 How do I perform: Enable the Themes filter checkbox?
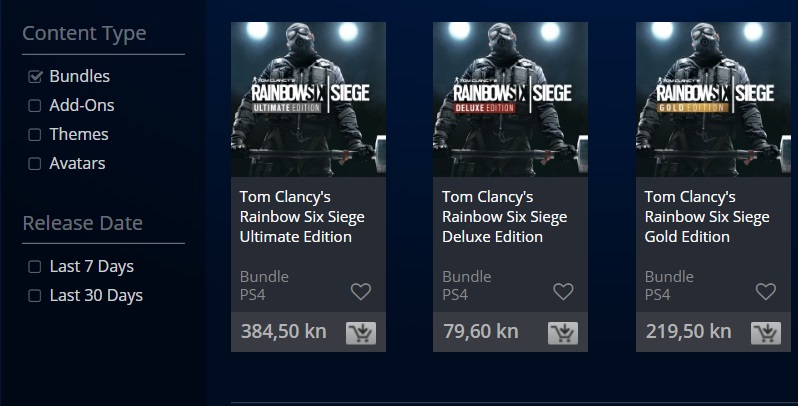(x=35, y=135)
